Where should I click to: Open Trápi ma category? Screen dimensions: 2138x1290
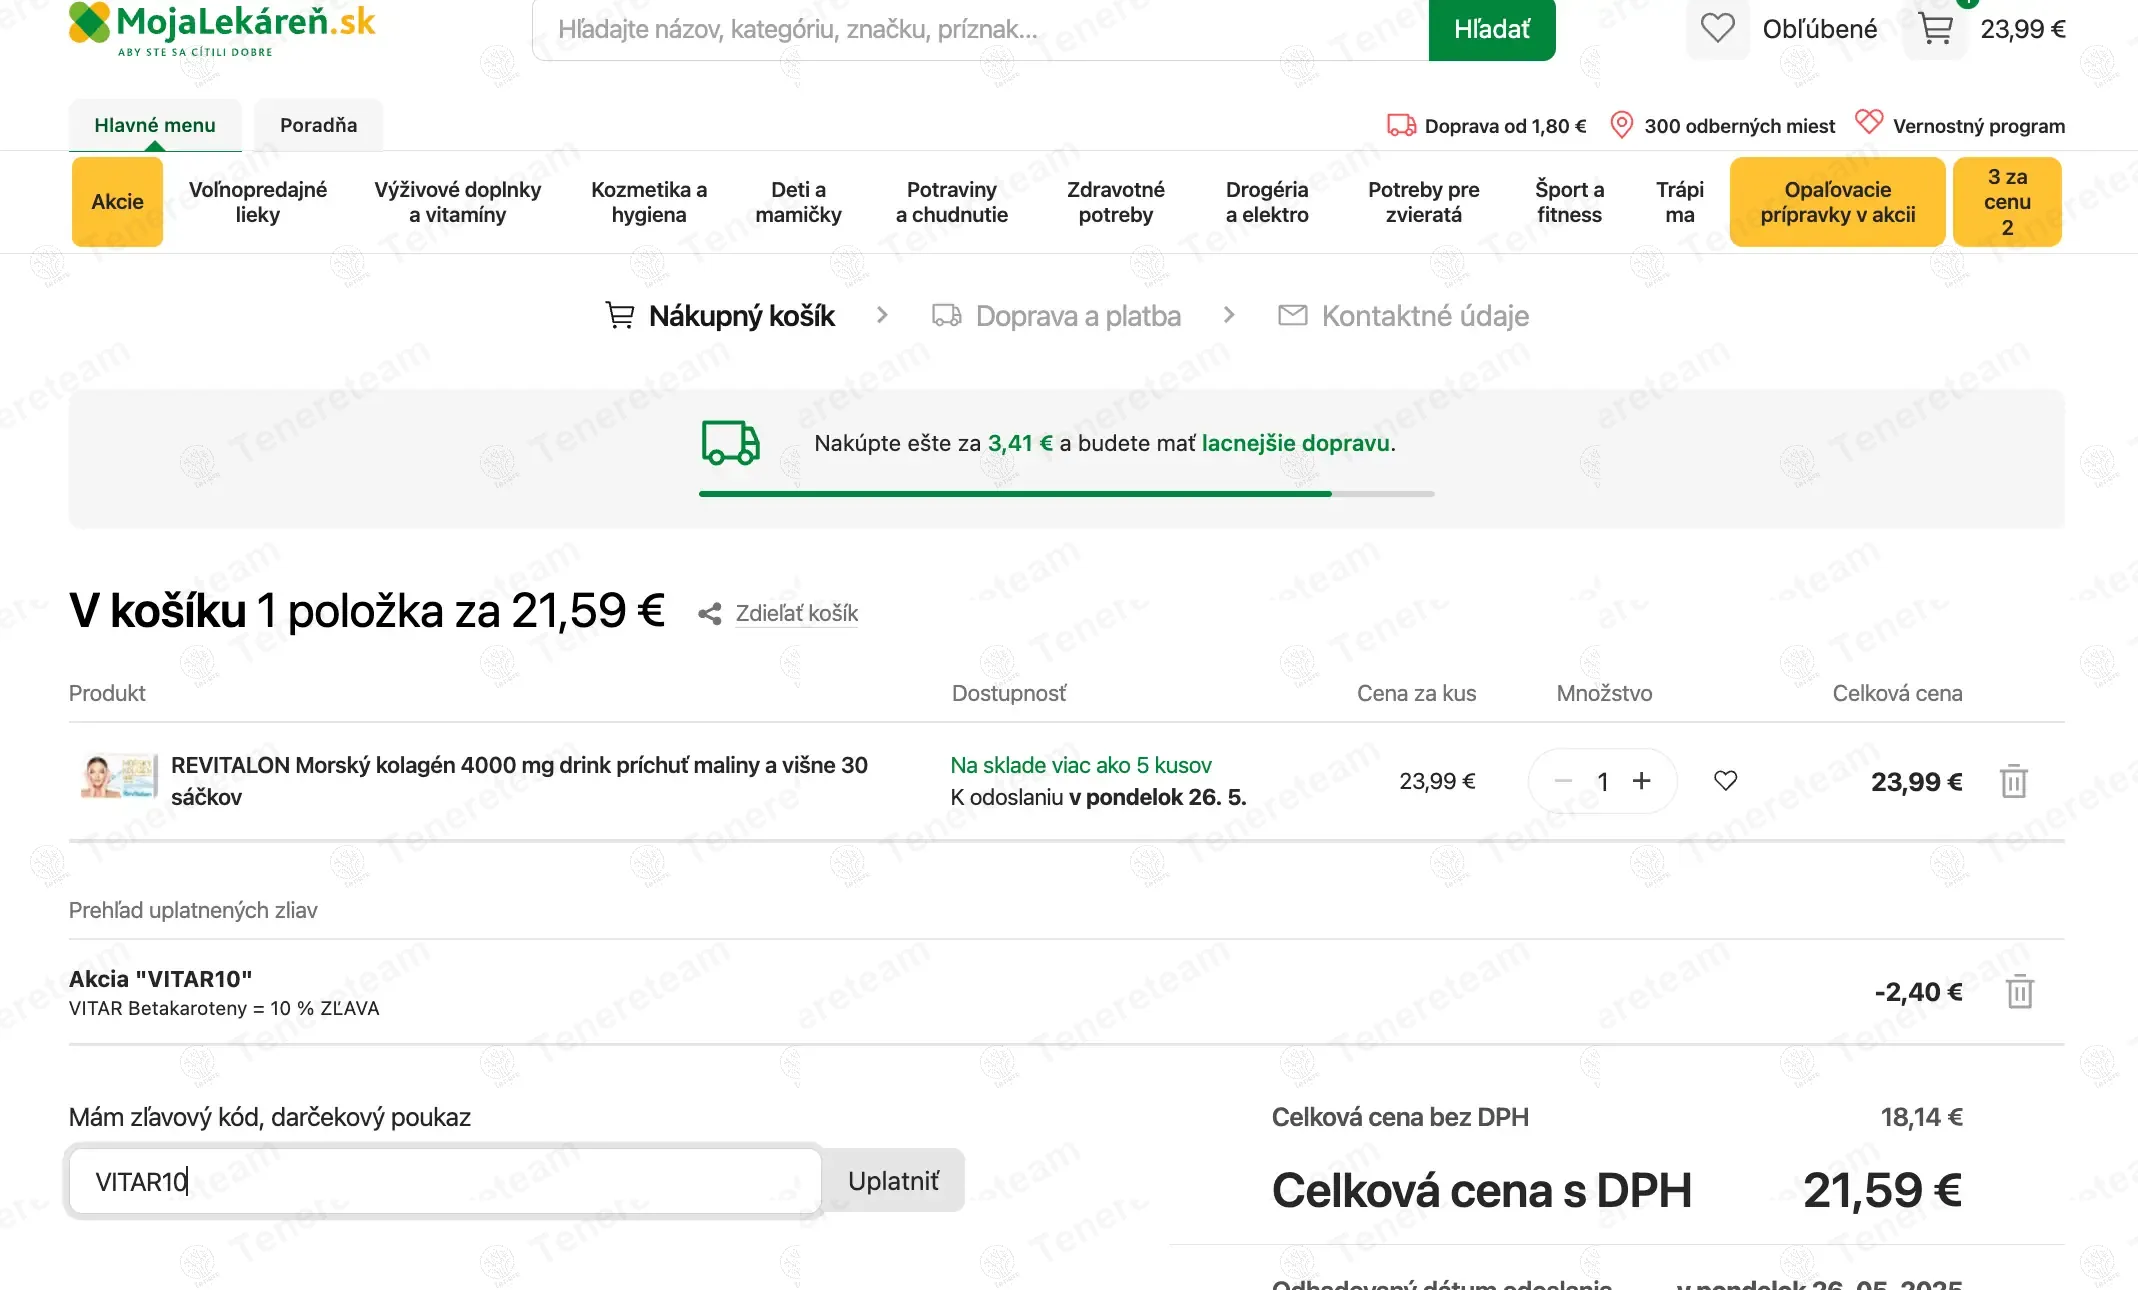click(x=1680, y=202)
